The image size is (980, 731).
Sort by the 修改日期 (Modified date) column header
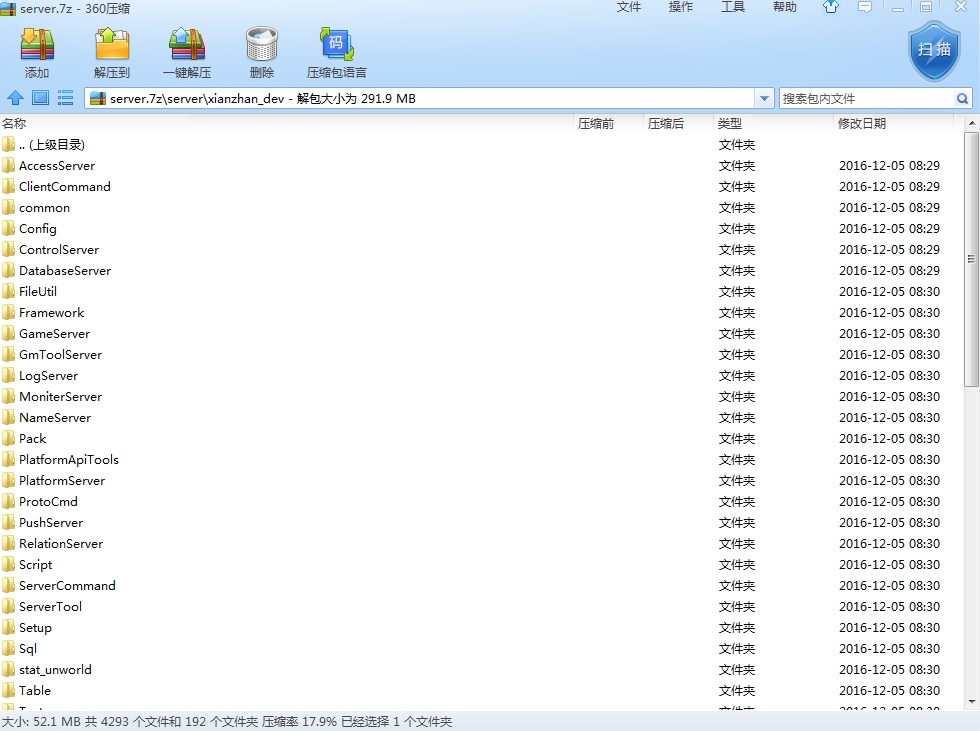861,124
